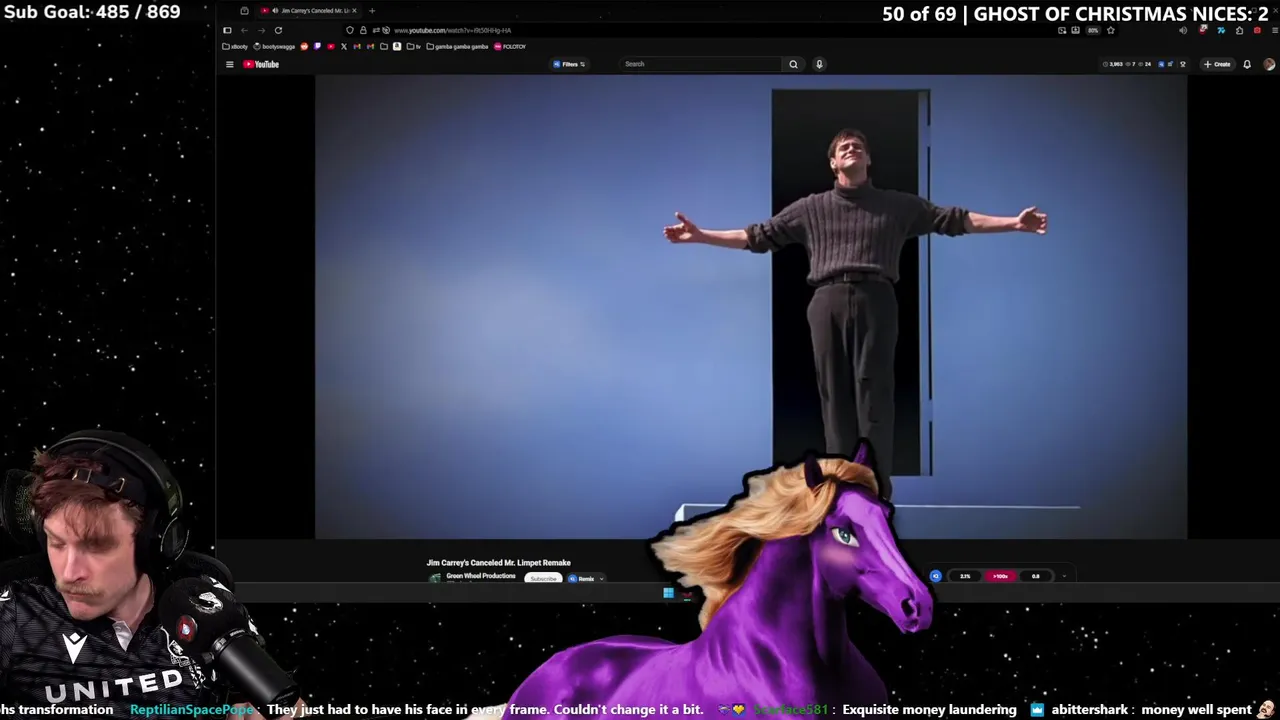The image size is (1280, 720).
Task: Open the FOLOTOY bookmark
Action: [x=510, y=46]
